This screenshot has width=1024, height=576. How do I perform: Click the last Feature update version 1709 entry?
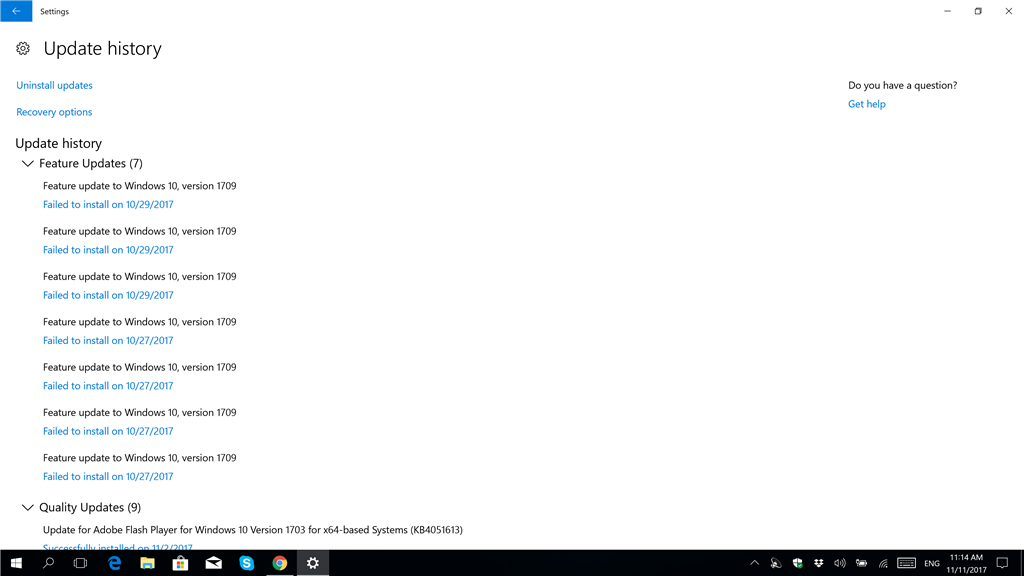point(140,458)
